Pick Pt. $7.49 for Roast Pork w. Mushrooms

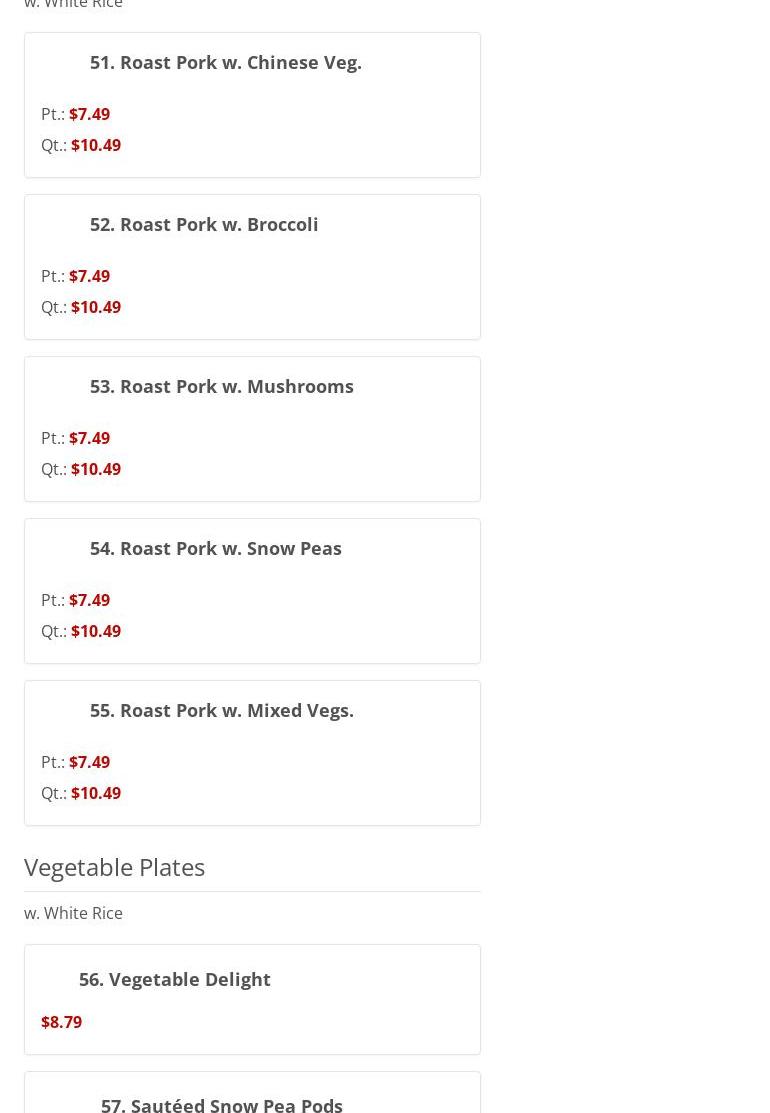(x=75, y=438)
